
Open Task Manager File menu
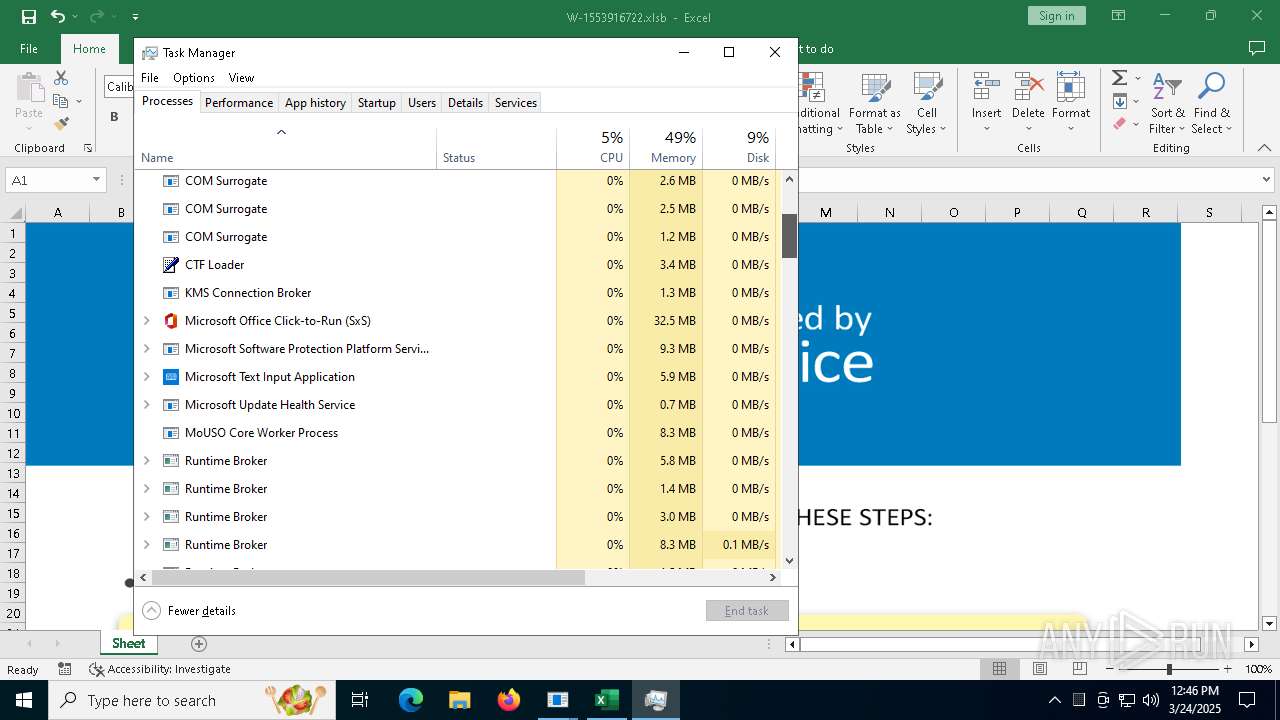[x=150, y=77]
